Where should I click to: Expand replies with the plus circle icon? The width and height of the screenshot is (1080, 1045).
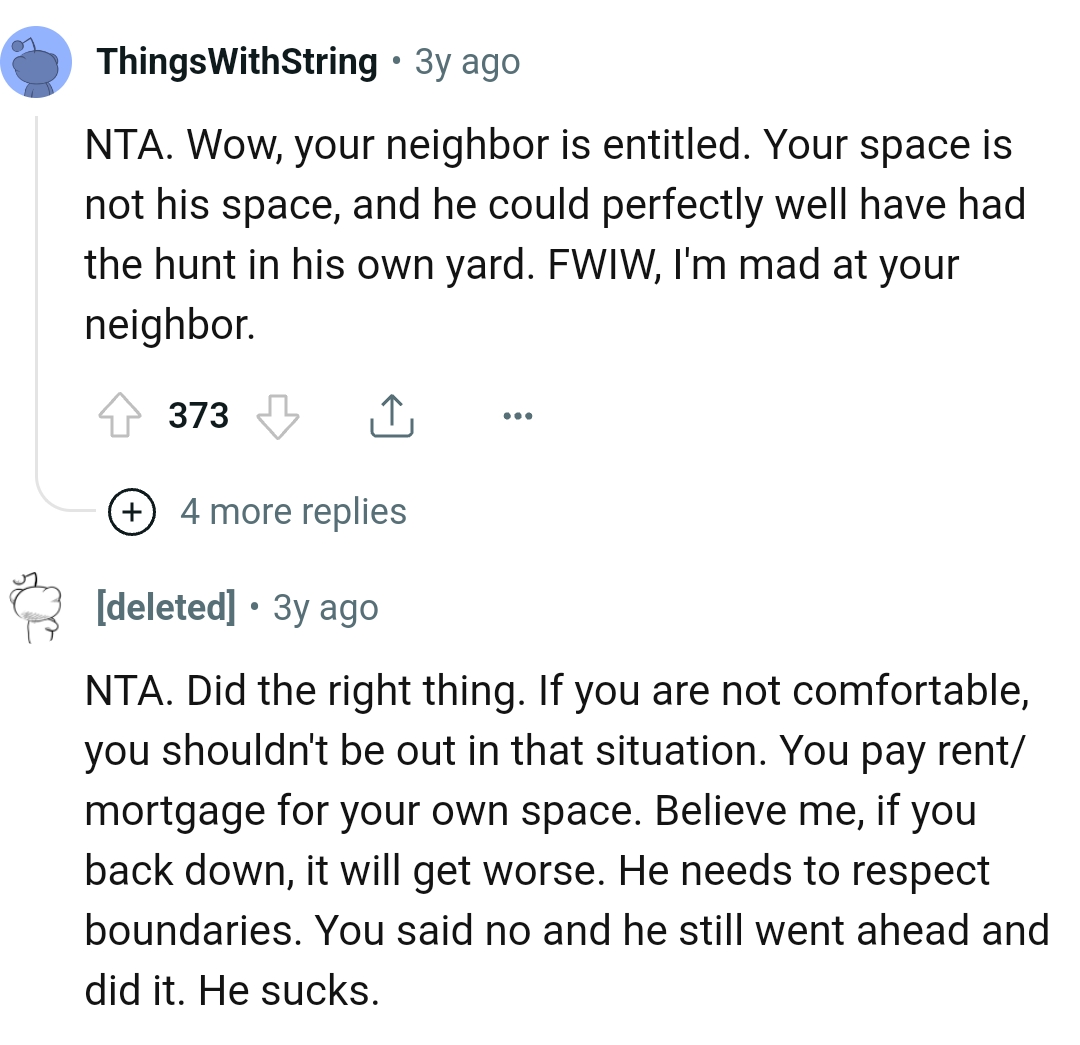pyautogui.click(x=131, y=512)
